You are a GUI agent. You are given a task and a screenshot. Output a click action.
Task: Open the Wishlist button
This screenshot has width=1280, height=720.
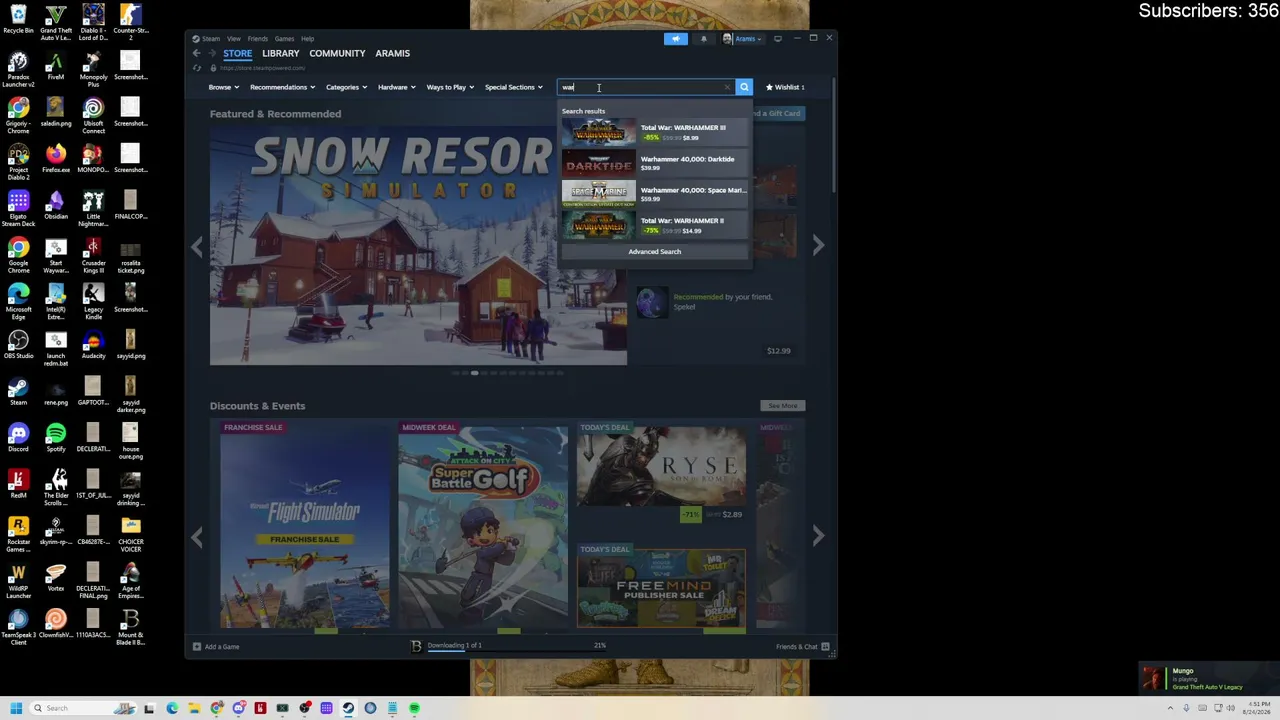pyautogui.click(x=785, y=87)
